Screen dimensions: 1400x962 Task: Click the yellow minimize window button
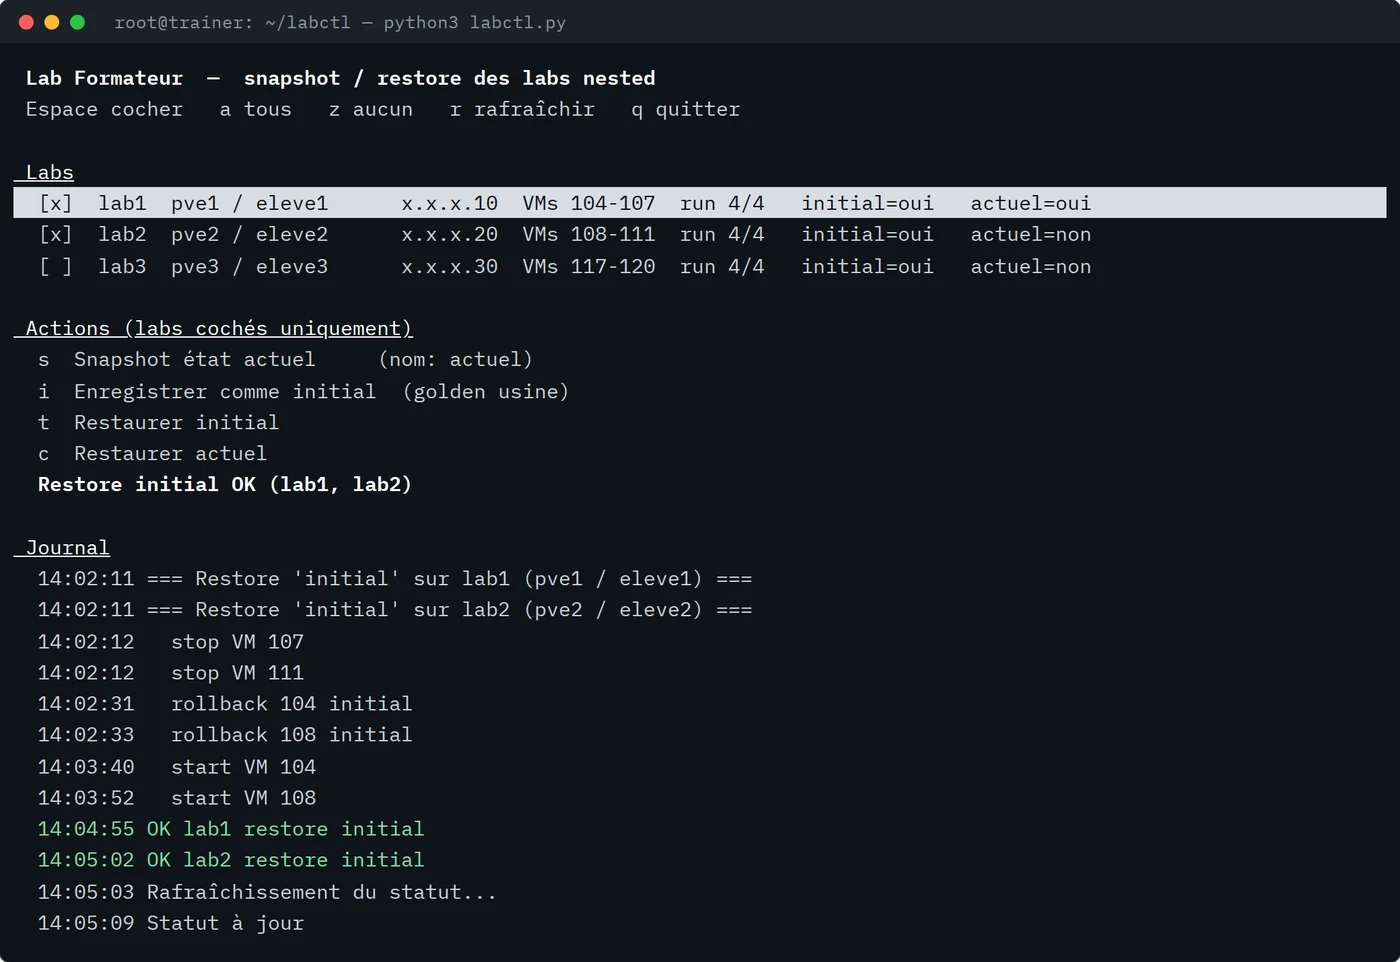tap(52, 22)
